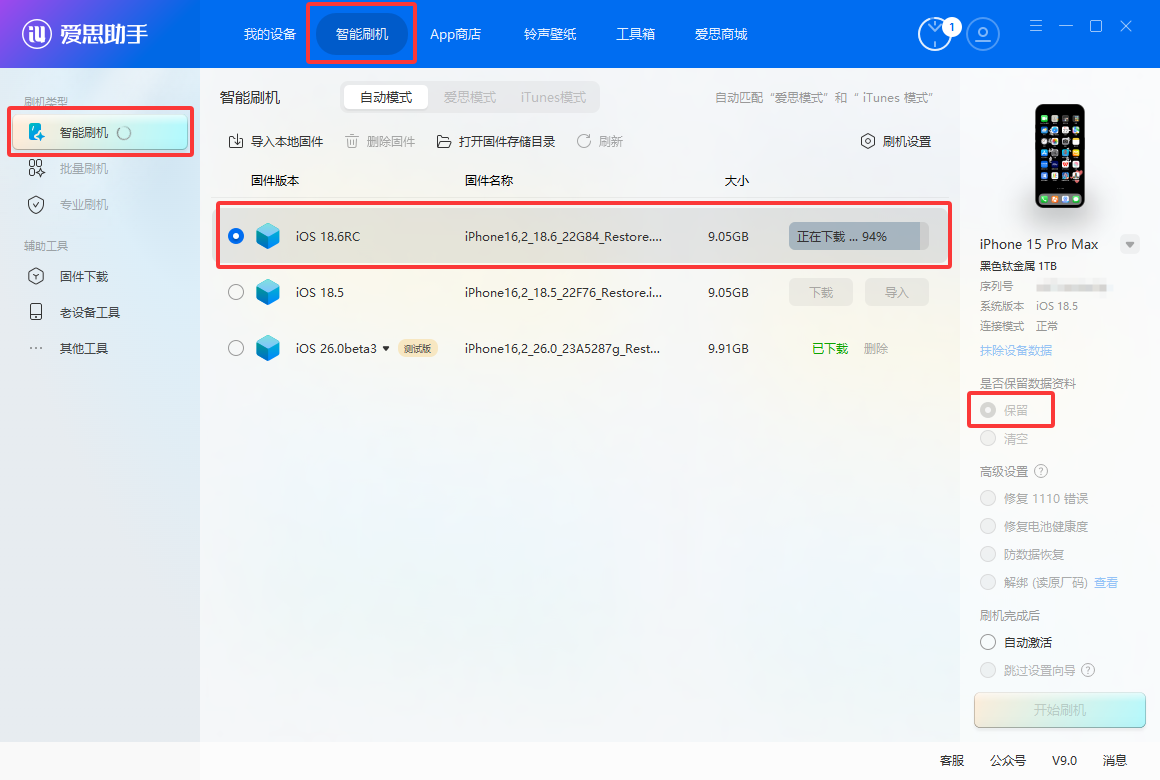Switch to the 我的设备 tab
This screenshot has width=1160, height=780.
click(x=270, y=33)
